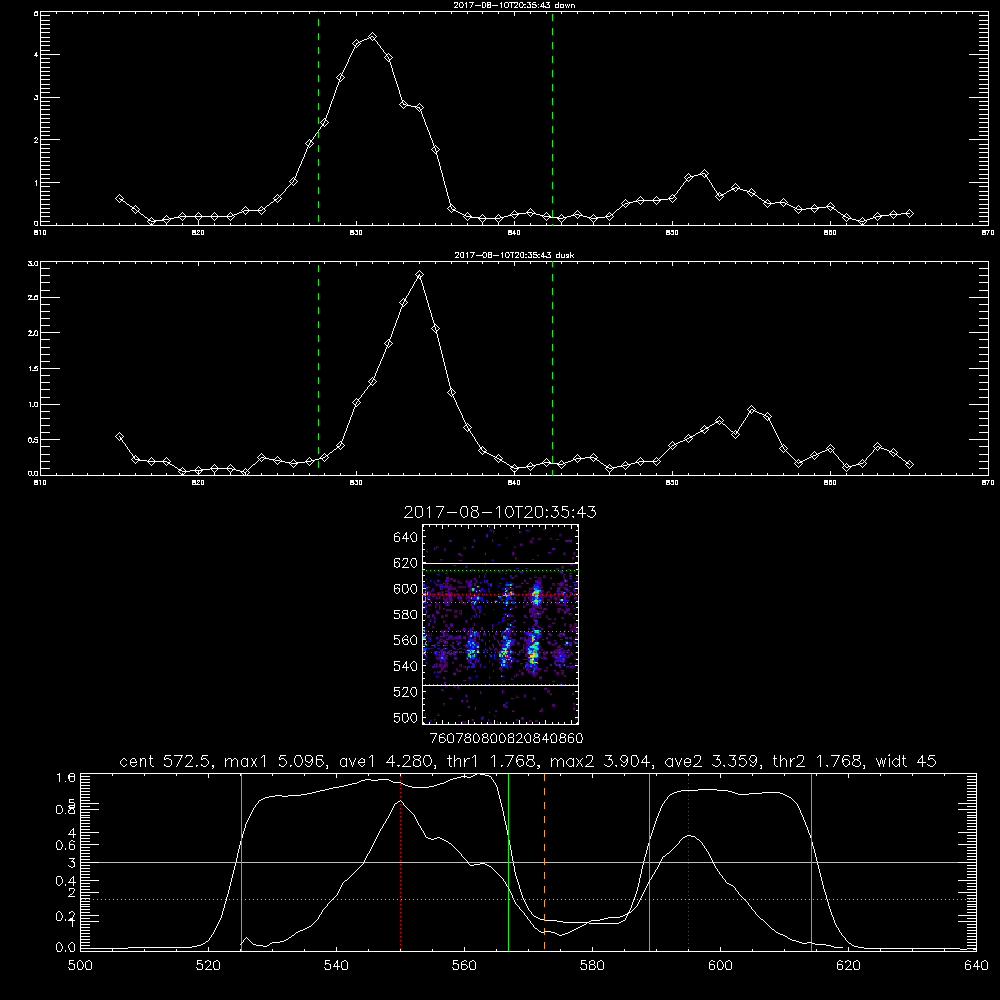The width and height of the screenshot is (1000, 1000).
Task: Click the '2017-08-10T20:35:43 dawn' plot title
Action: tap(514, 5)
